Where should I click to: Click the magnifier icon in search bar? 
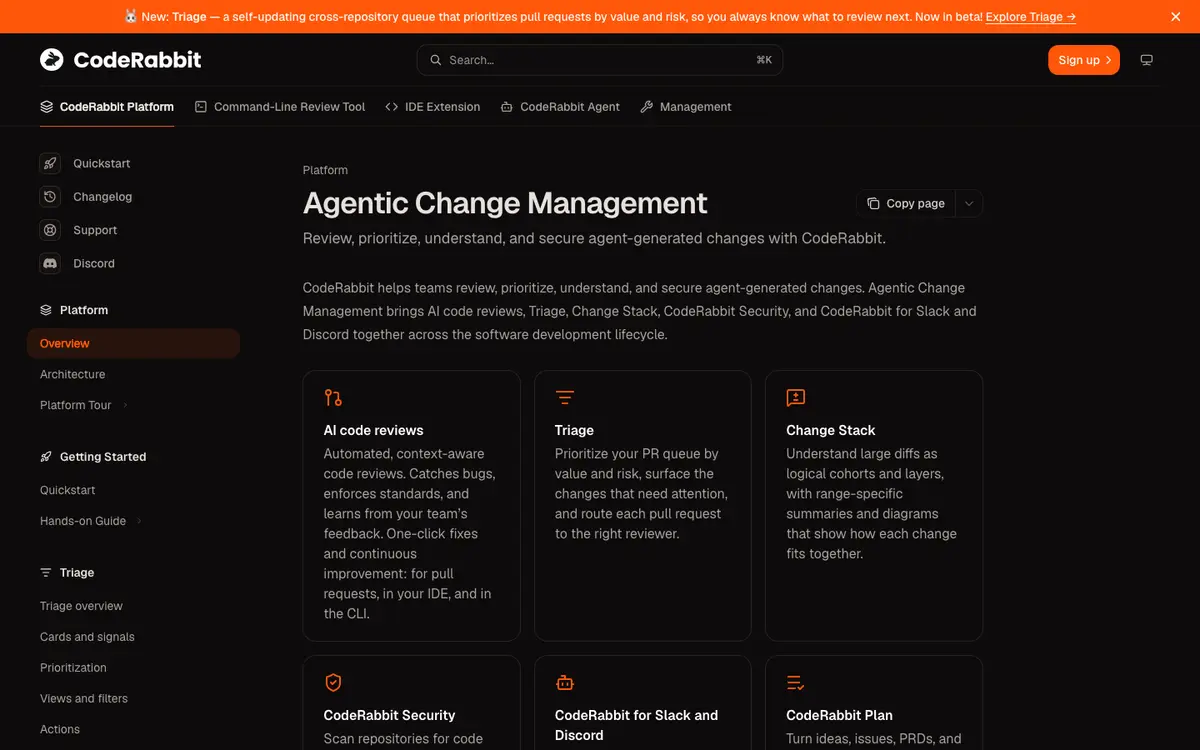tap(436, 60)
